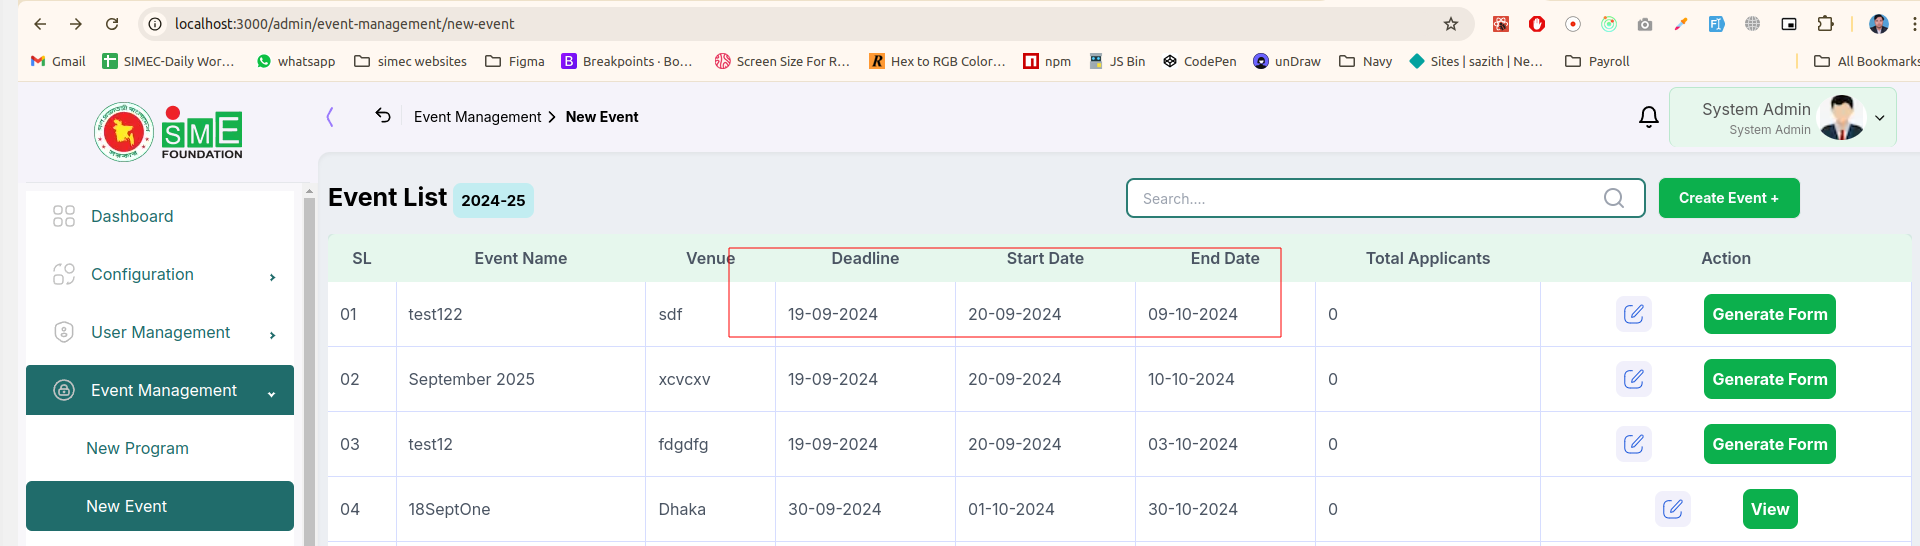
Task: Click View button for 18SeptOne event
Action: click(1769, 509)
